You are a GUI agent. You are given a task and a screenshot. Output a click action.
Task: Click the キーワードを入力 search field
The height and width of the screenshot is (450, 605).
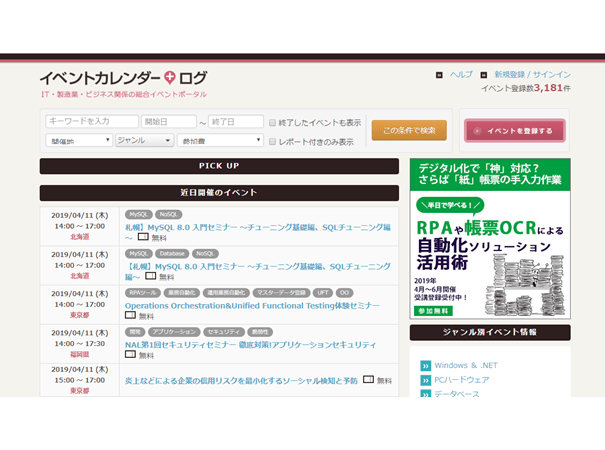click(92, 122)
